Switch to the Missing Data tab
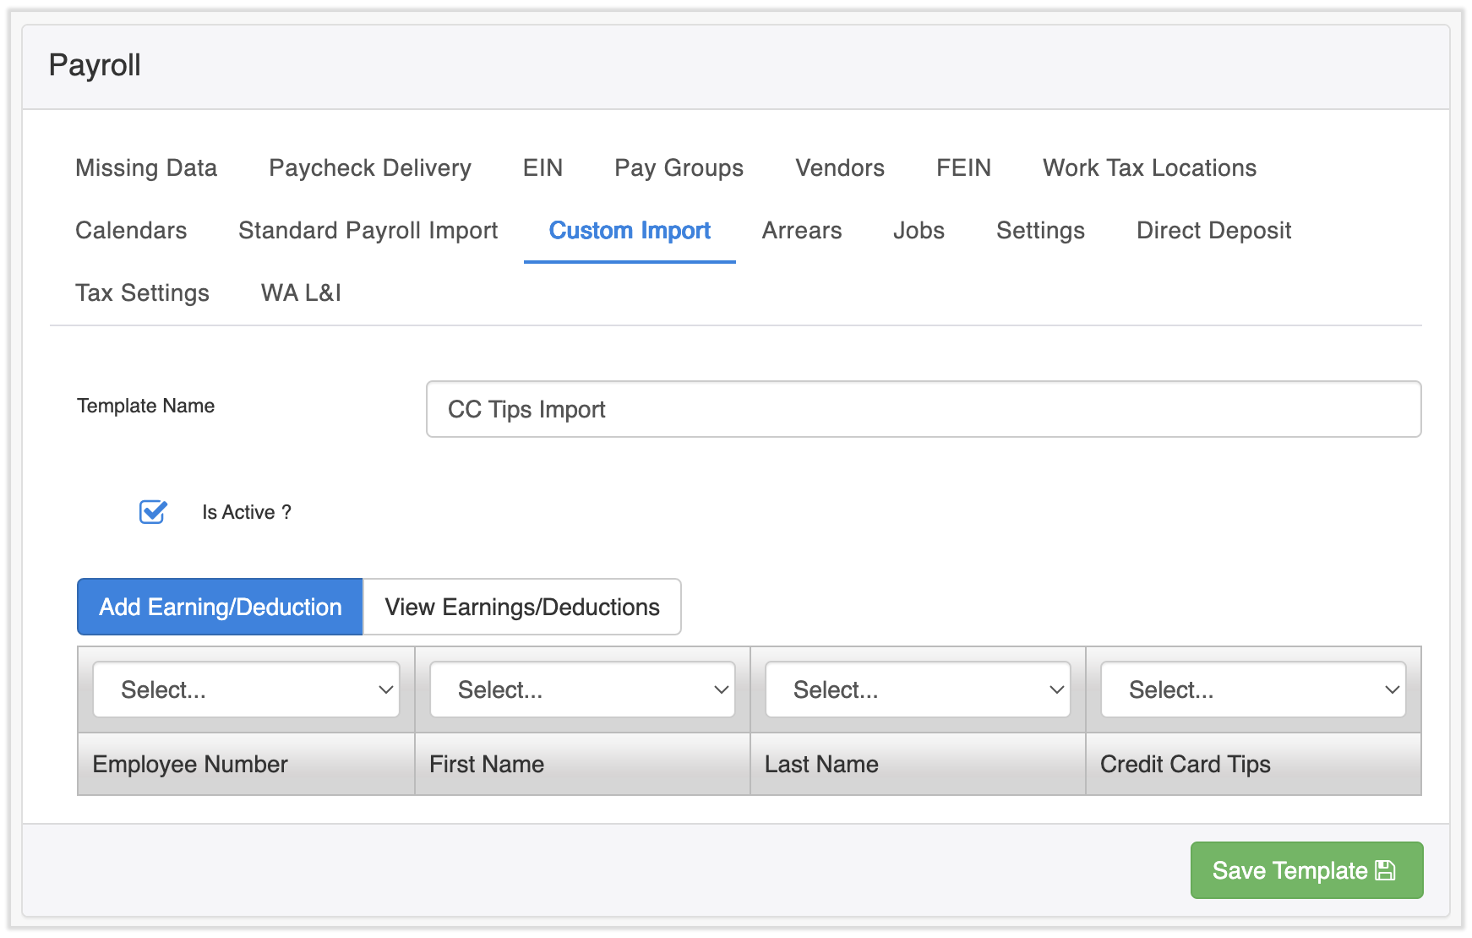 pyautogui.click(x=146, y=167)
